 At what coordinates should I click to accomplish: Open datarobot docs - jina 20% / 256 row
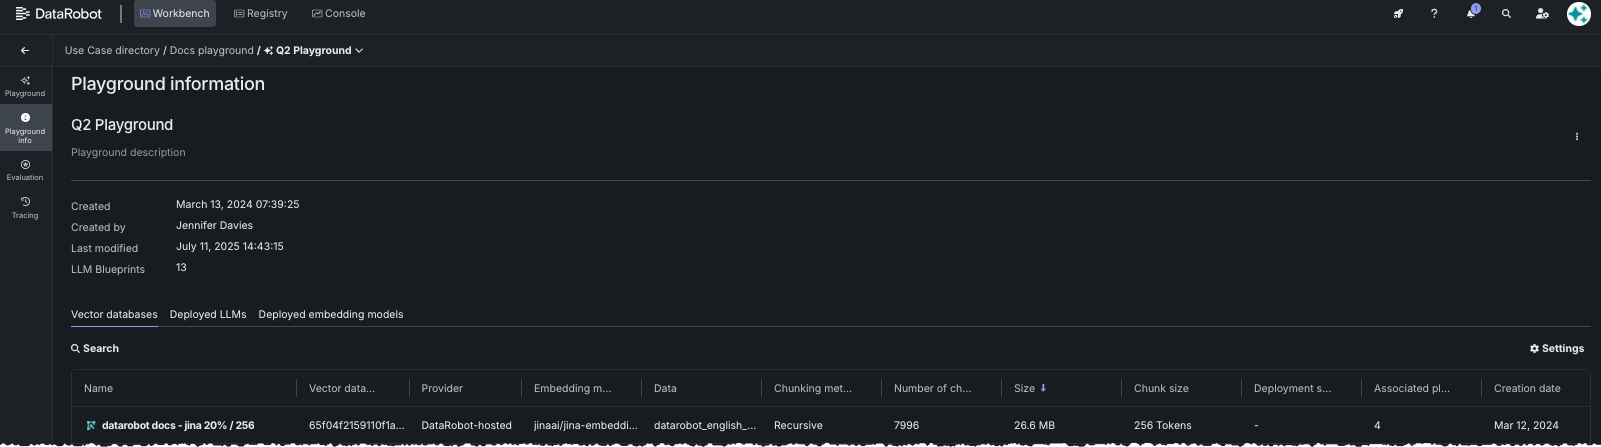[x=177, y=425]
